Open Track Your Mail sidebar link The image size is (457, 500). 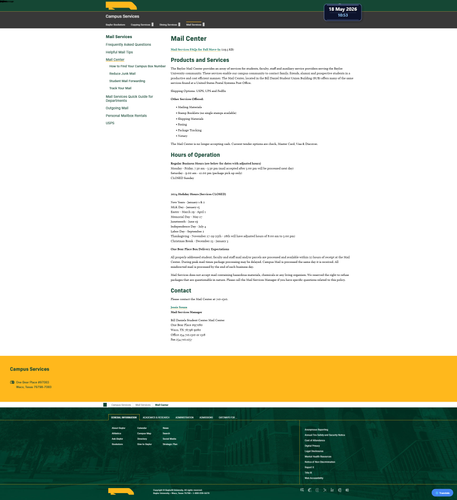120,88
